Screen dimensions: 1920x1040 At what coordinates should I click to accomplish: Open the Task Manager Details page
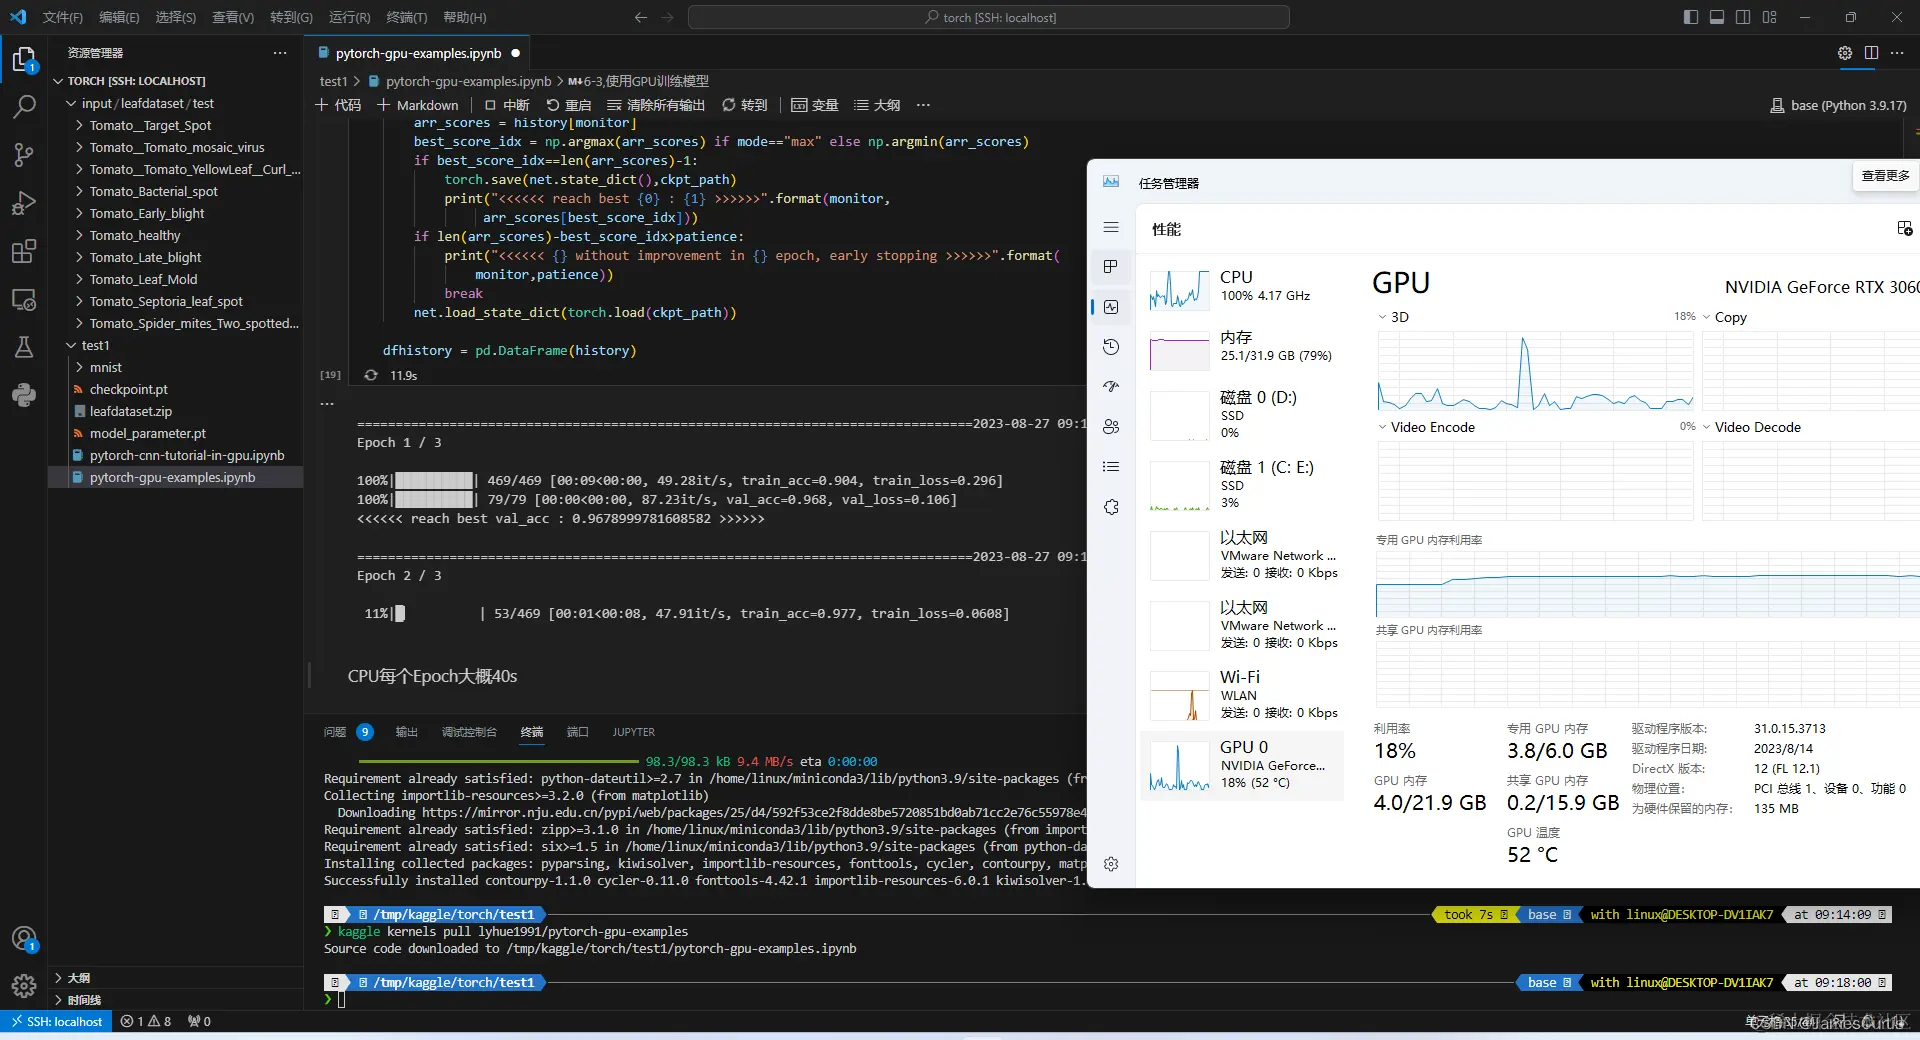tap(1111, 467)
